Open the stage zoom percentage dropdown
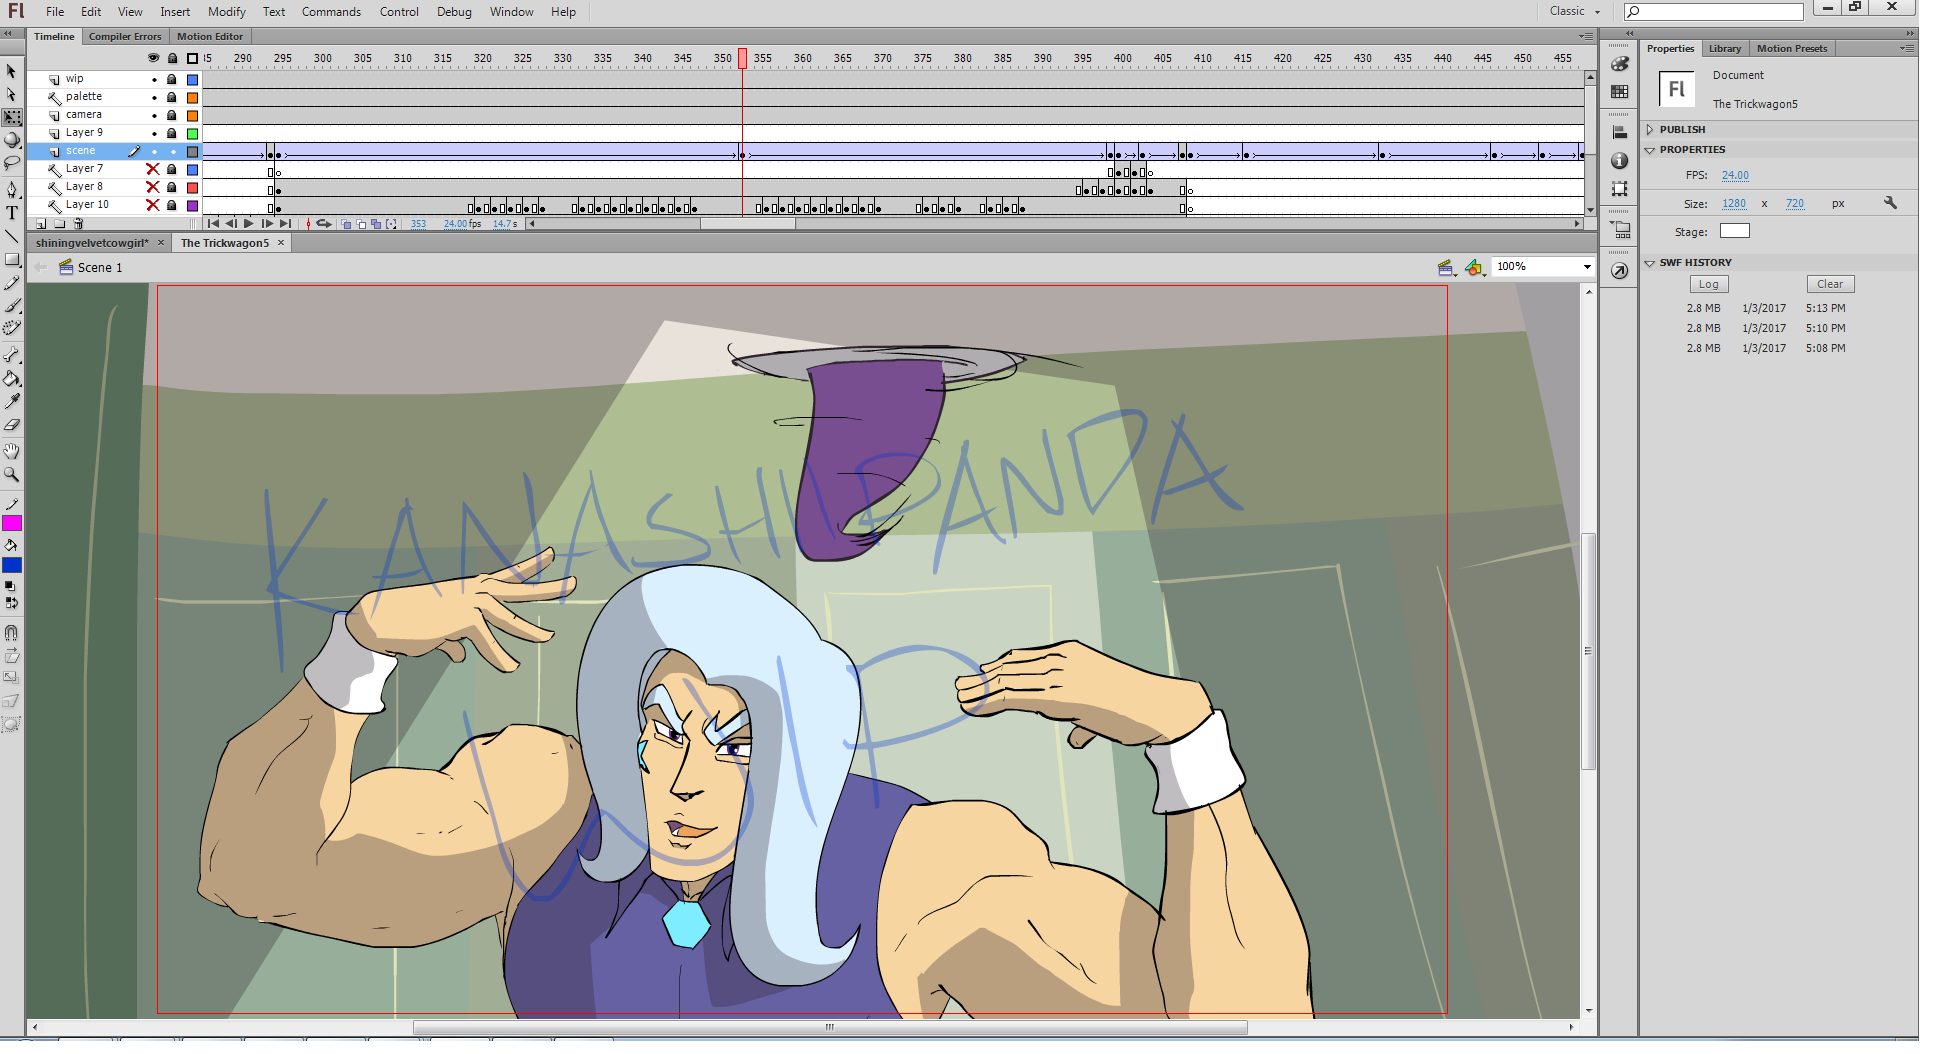 tap(1587, 267)
